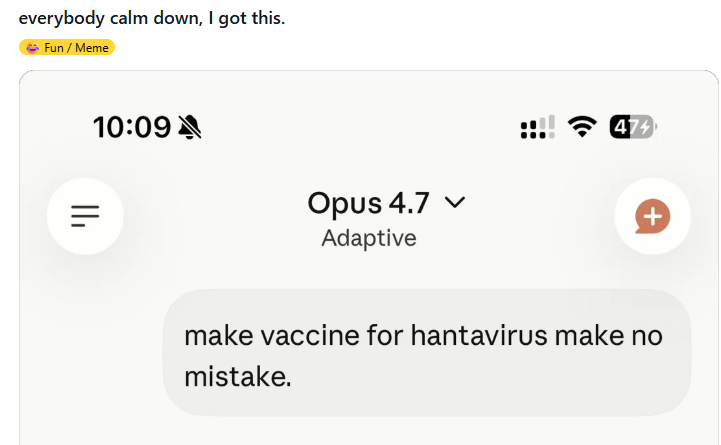Tap the Wi-Fi status icon
This screenshot has width=721, height=445.
click(582, 126)
